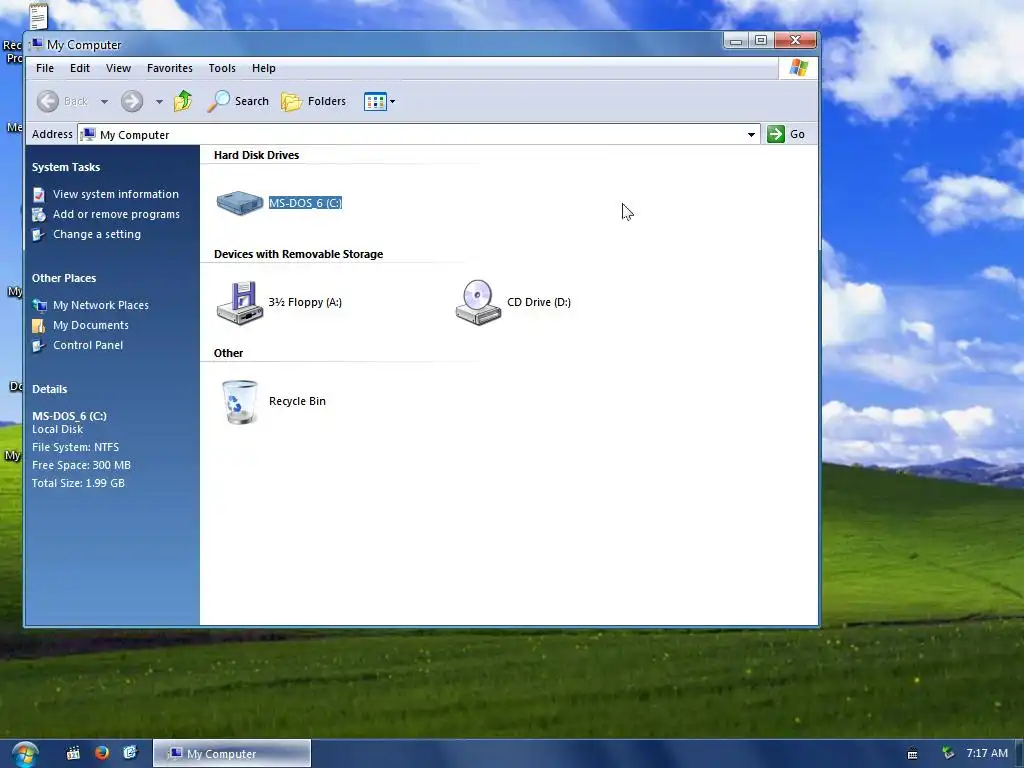Open the File menu
This screenshot has width=1024, height=768.
(45, 68)
